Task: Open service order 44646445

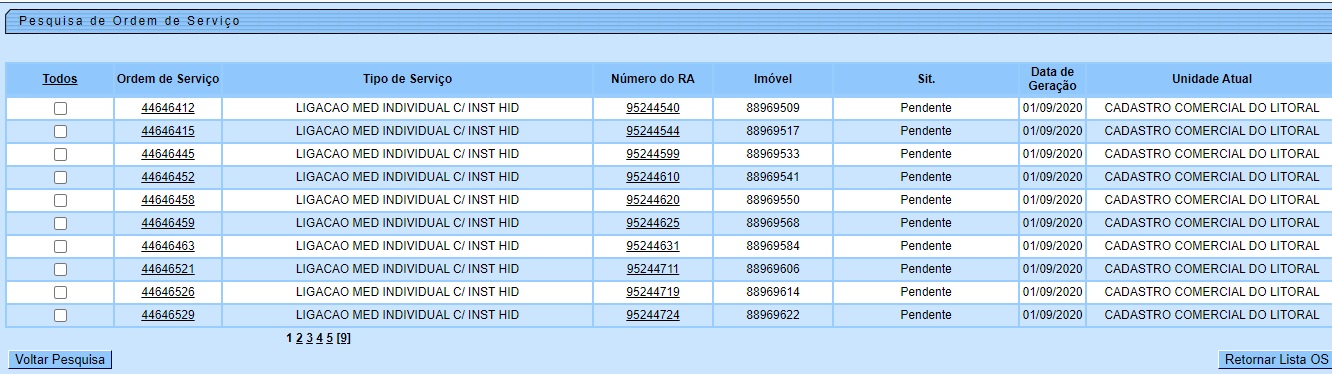Action: [x=168, y=154]
